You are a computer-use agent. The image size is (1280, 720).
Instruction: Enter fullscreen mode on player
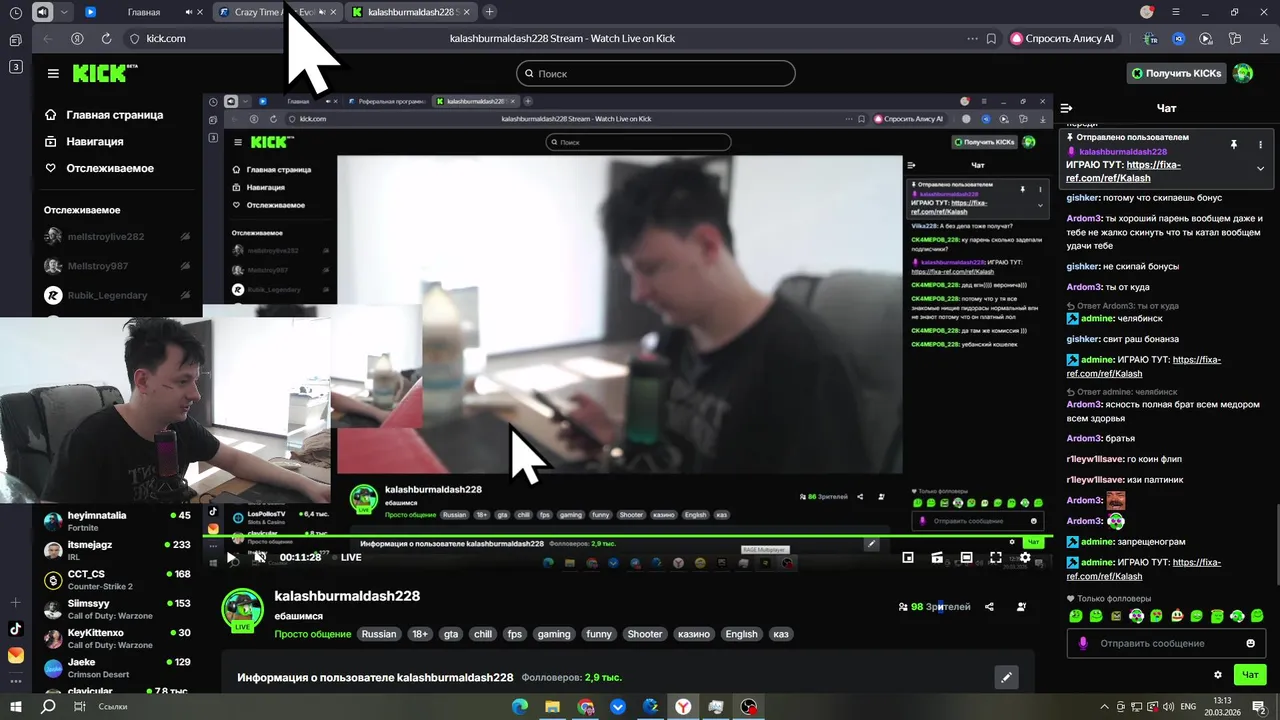(x=996, y=557)
